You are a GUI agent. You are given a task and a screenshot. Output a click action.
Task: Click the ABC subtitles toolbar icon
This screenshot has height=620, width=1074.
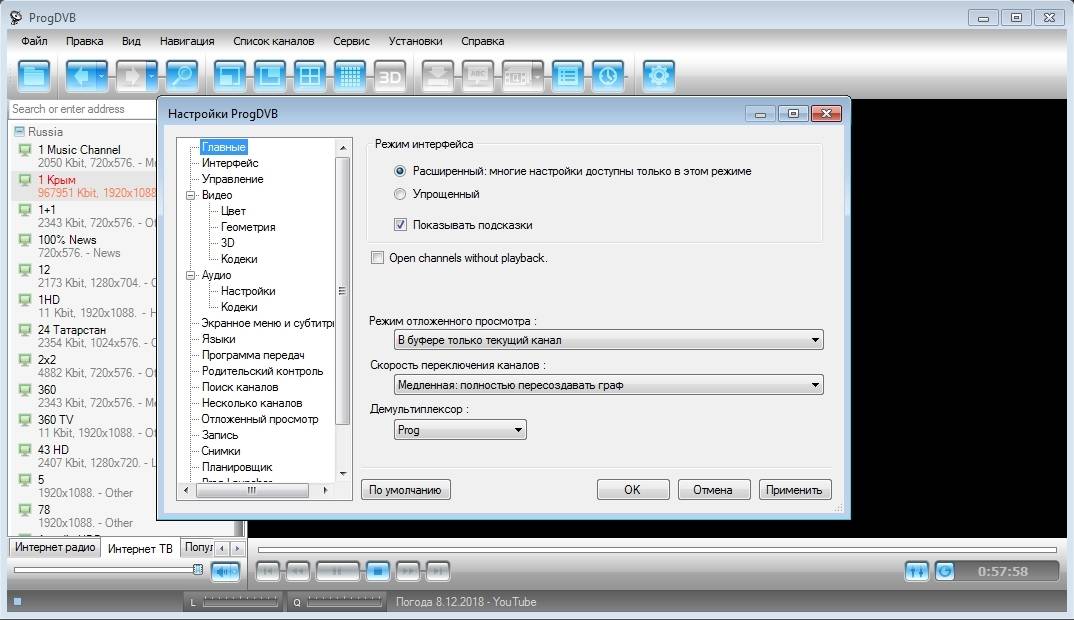click(x=478, y=76)
